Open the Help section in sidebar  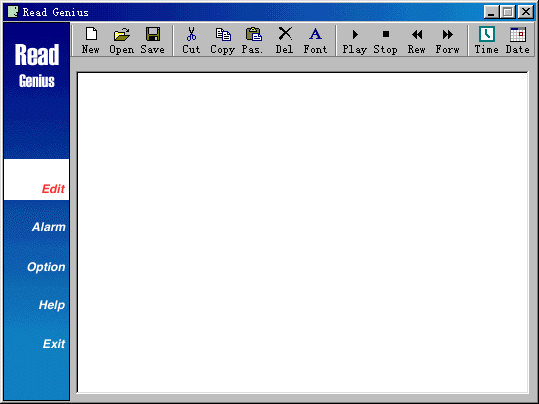pos(52,305)
